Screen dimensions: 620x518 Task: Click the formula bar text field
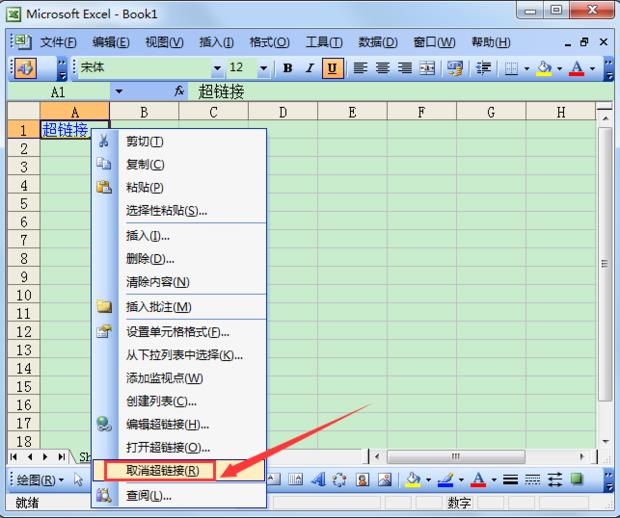click(x=399, y=92)
